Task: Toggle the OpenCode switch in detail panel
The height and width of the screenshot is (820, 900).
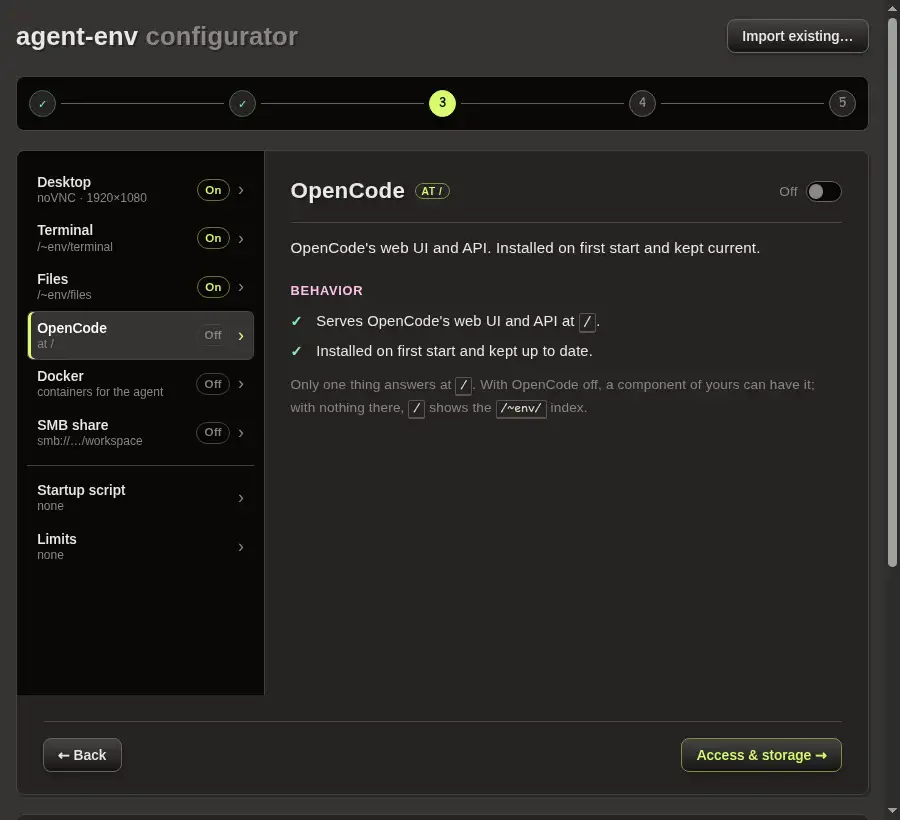Action: coord(824,192)
